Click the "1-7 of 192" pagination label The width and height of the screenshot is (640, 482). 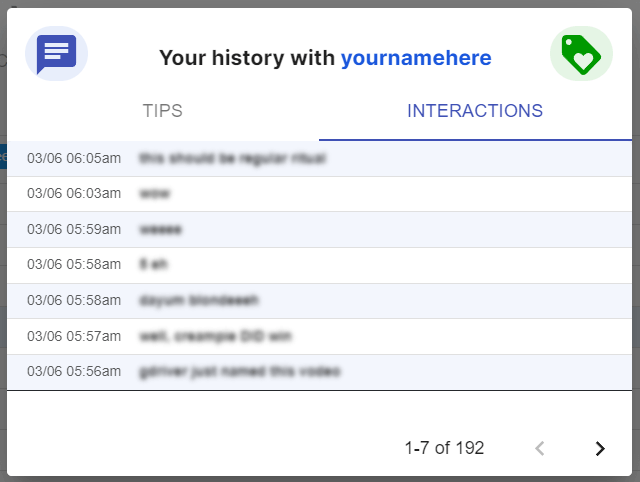click(444, 448)
